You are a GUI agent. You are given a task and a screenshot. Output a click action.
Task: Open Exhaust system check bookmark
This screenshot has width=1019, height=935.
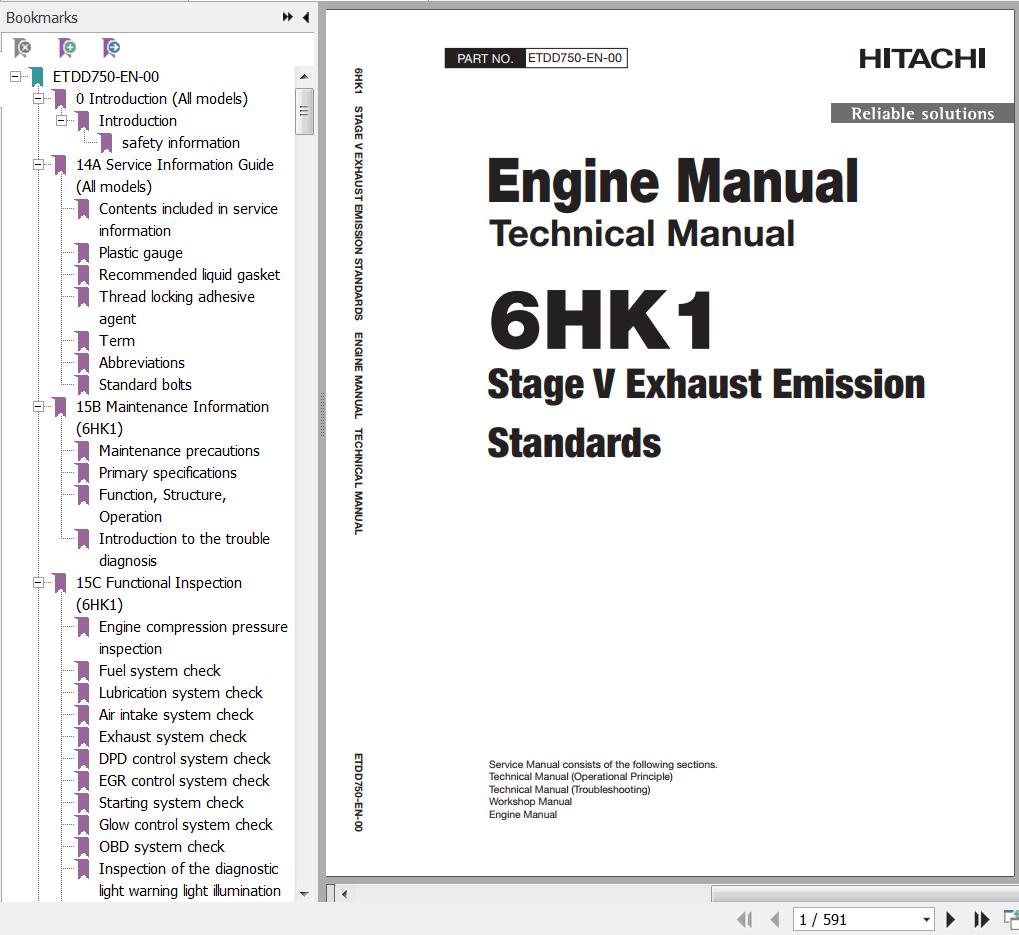click(172, 737)
